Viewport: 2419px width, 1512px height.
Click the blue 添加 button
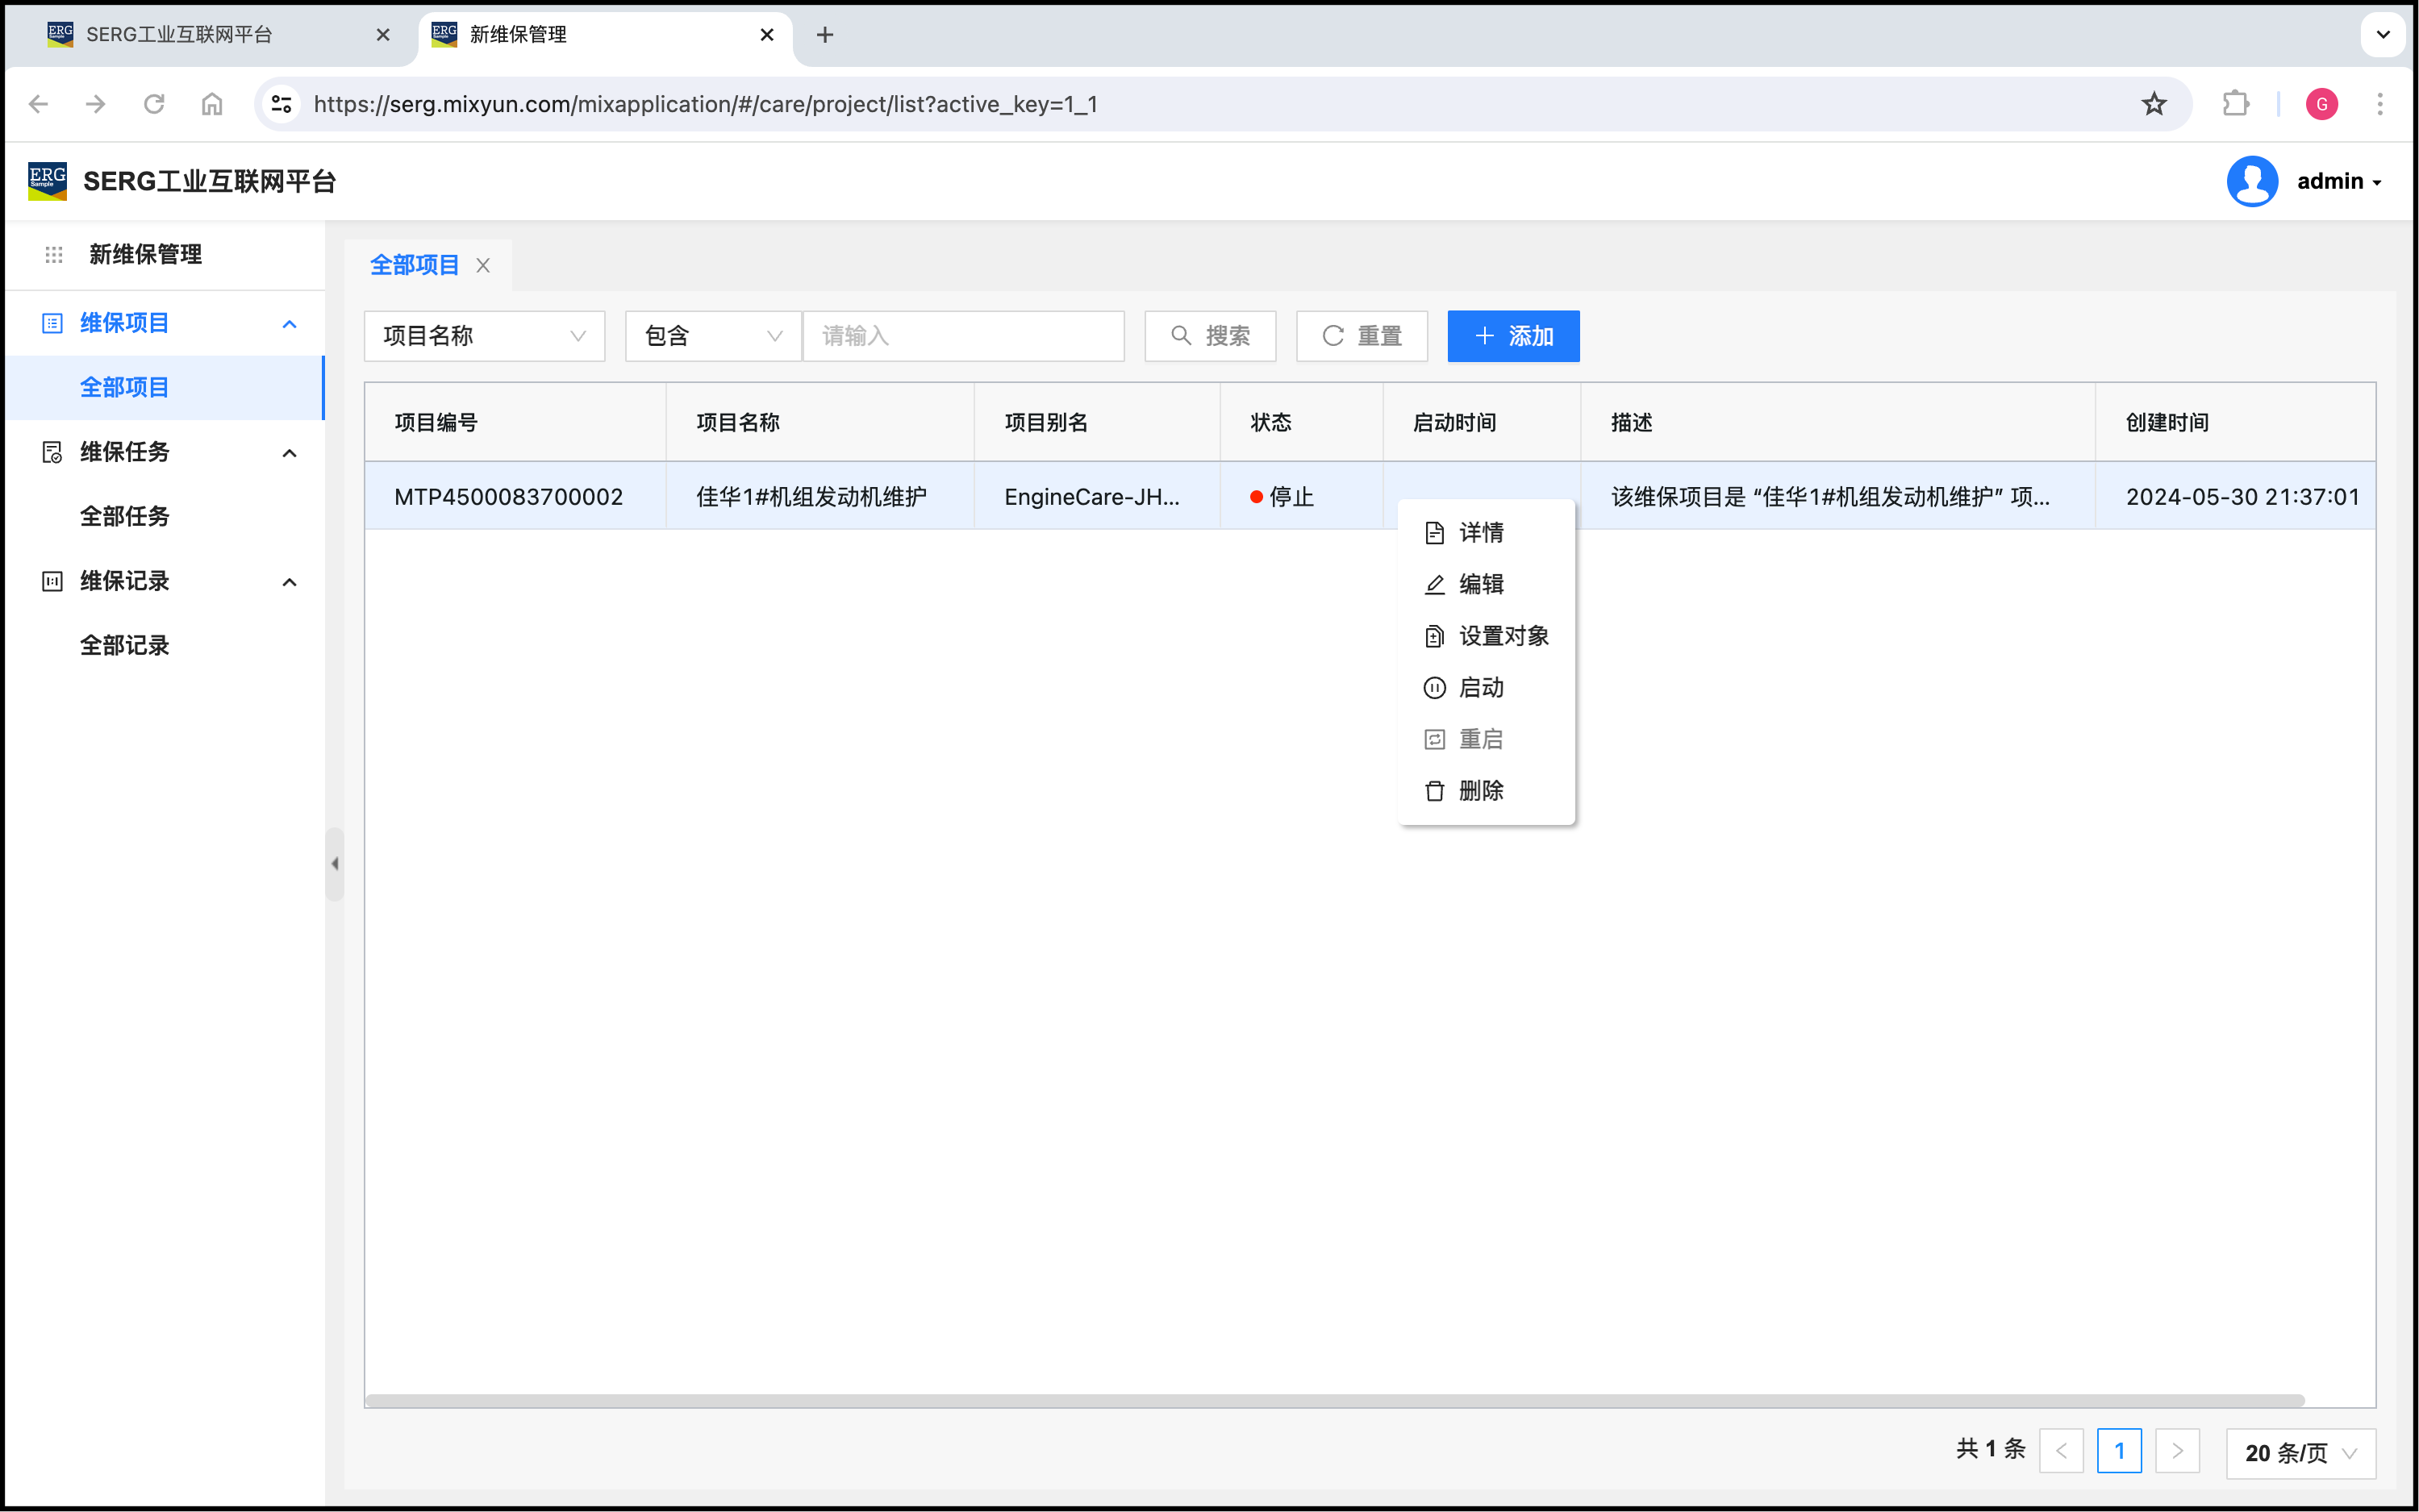click(1512, 336)
